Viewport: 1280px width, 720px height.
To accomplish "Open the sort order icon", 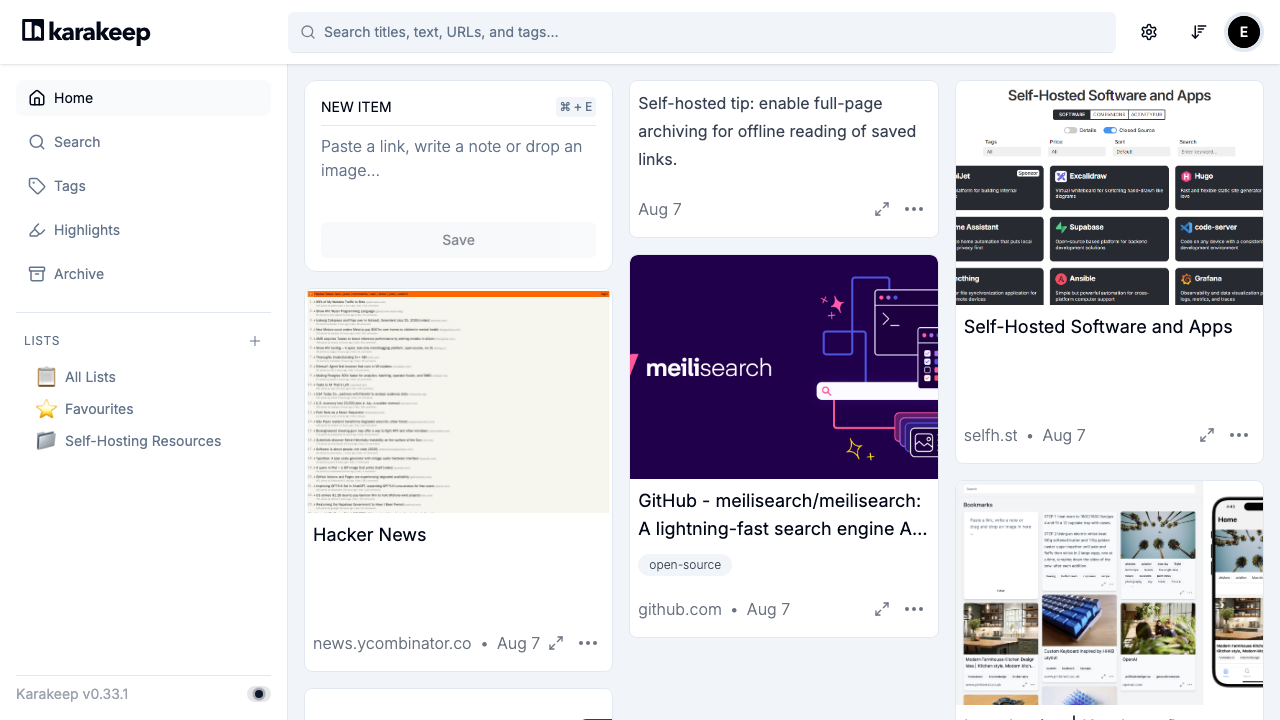I will 1198,32.
